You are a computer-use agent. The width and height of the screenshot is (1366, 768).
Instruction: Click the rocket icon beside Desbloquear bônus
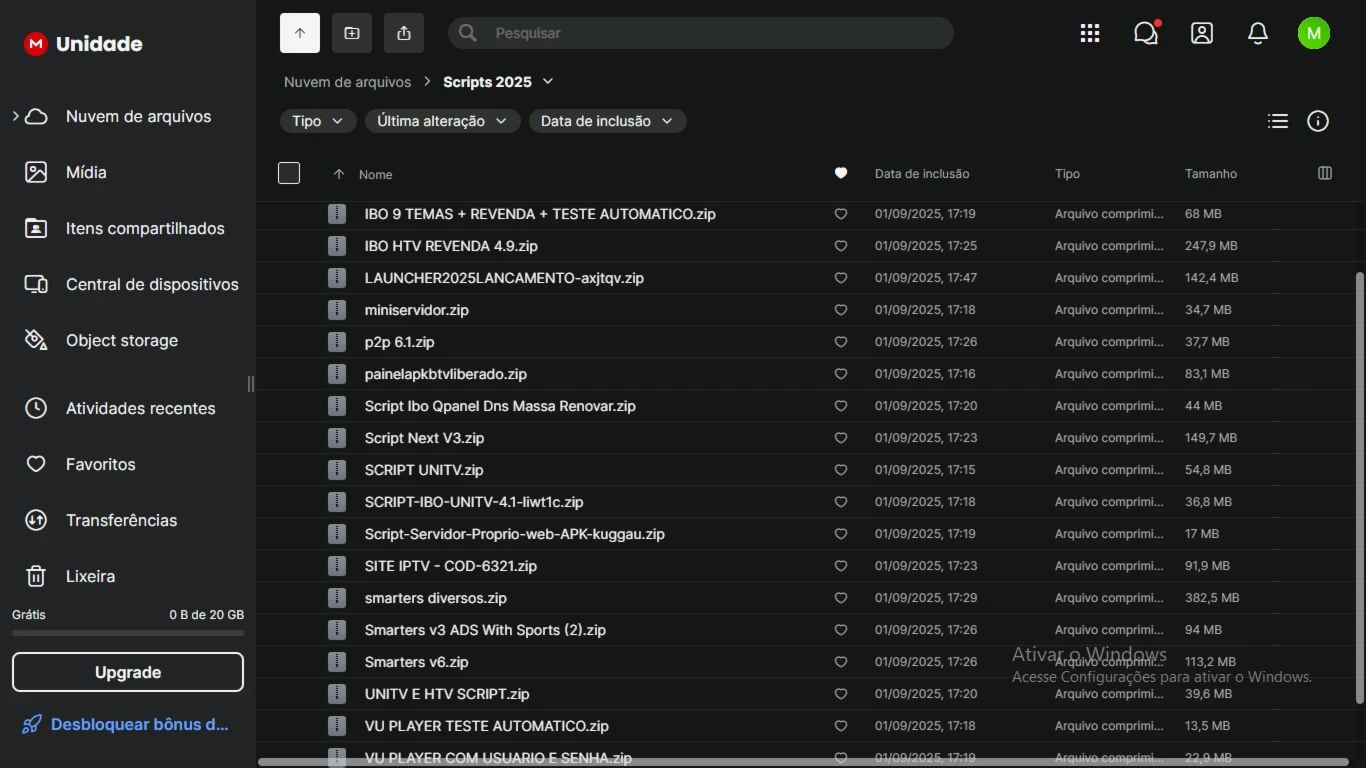click(32, 724)
